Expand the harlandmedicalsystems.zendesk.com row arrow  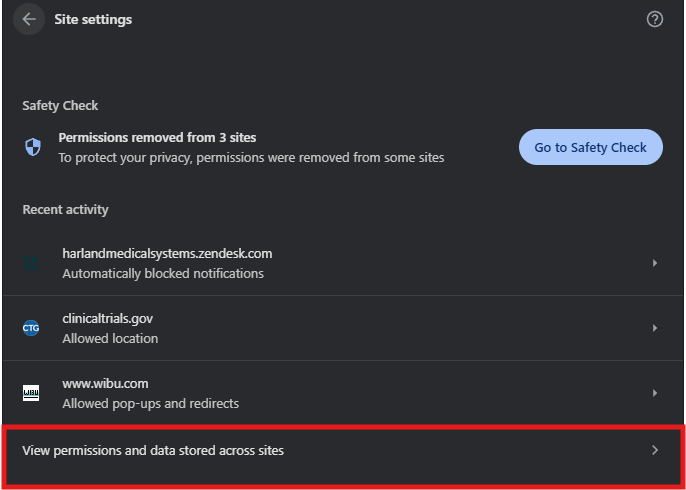pos(655,263)
